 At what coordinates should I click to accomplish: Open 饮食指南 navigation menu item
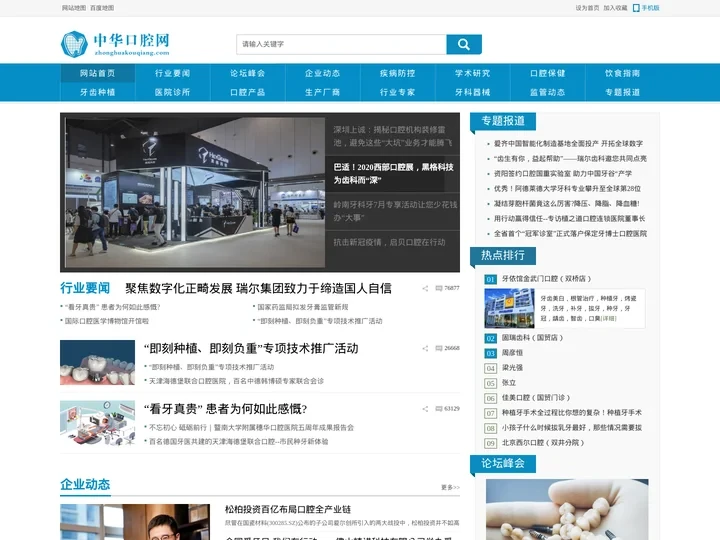pyautogui.click(x=623, y=73)
